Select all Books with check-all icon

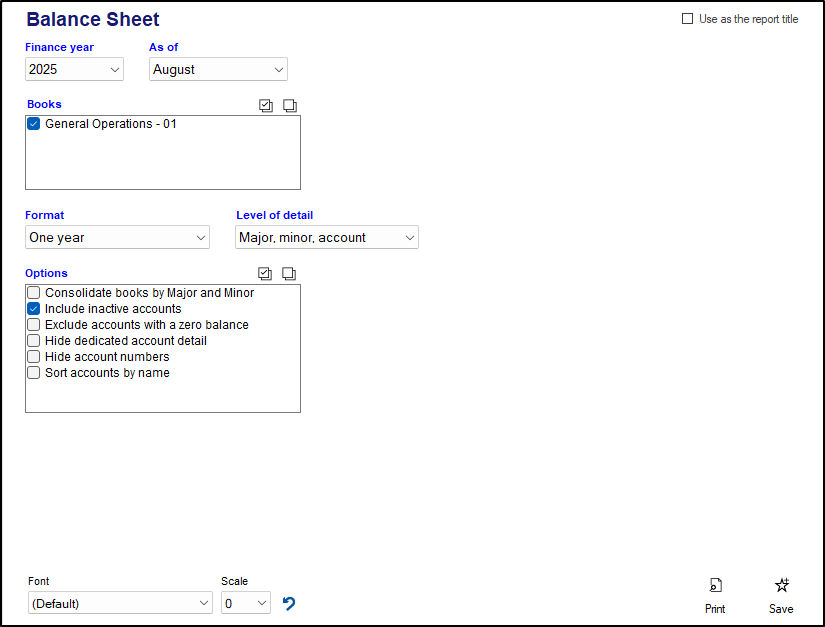[x=266, y=105]
